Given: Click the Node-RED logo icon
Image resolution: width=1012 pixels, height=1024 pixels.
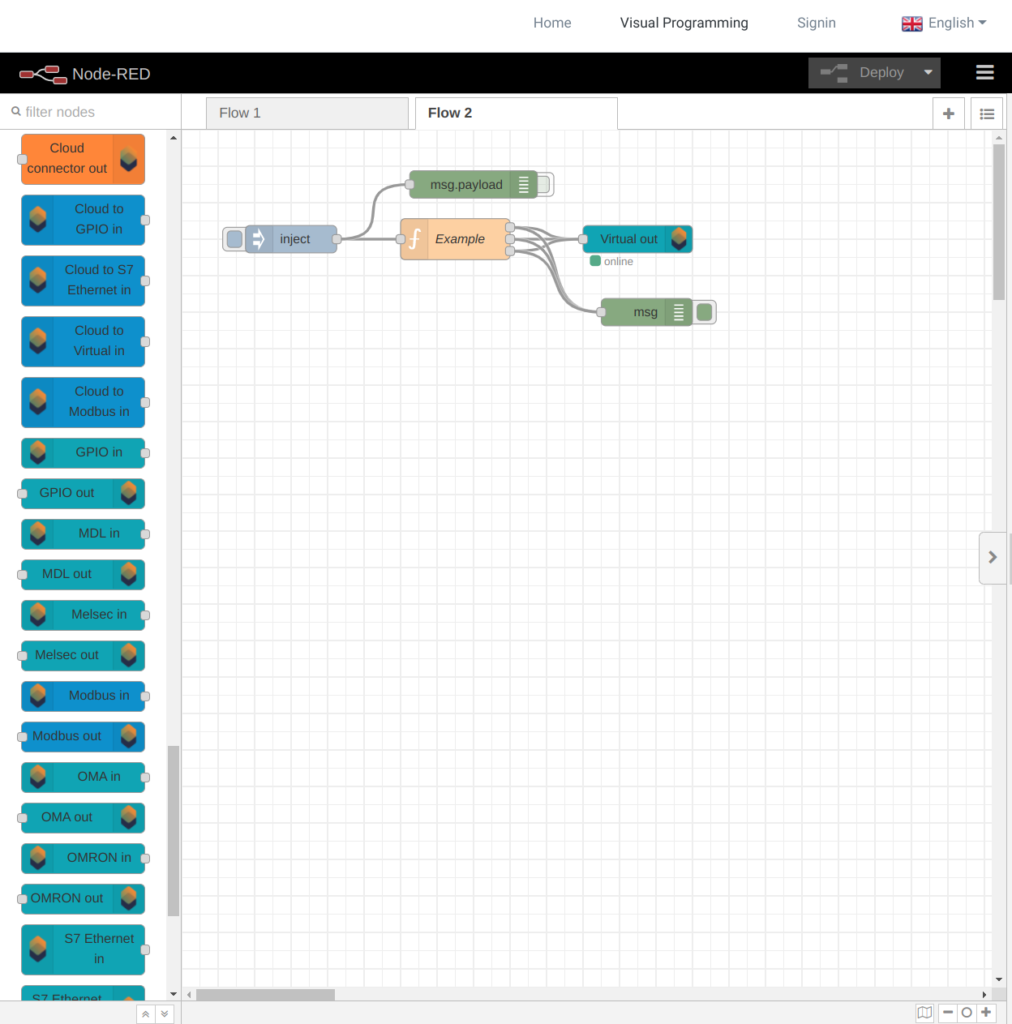Looking at the screenshot, I should pyautogui.click(x=43, y=74).
